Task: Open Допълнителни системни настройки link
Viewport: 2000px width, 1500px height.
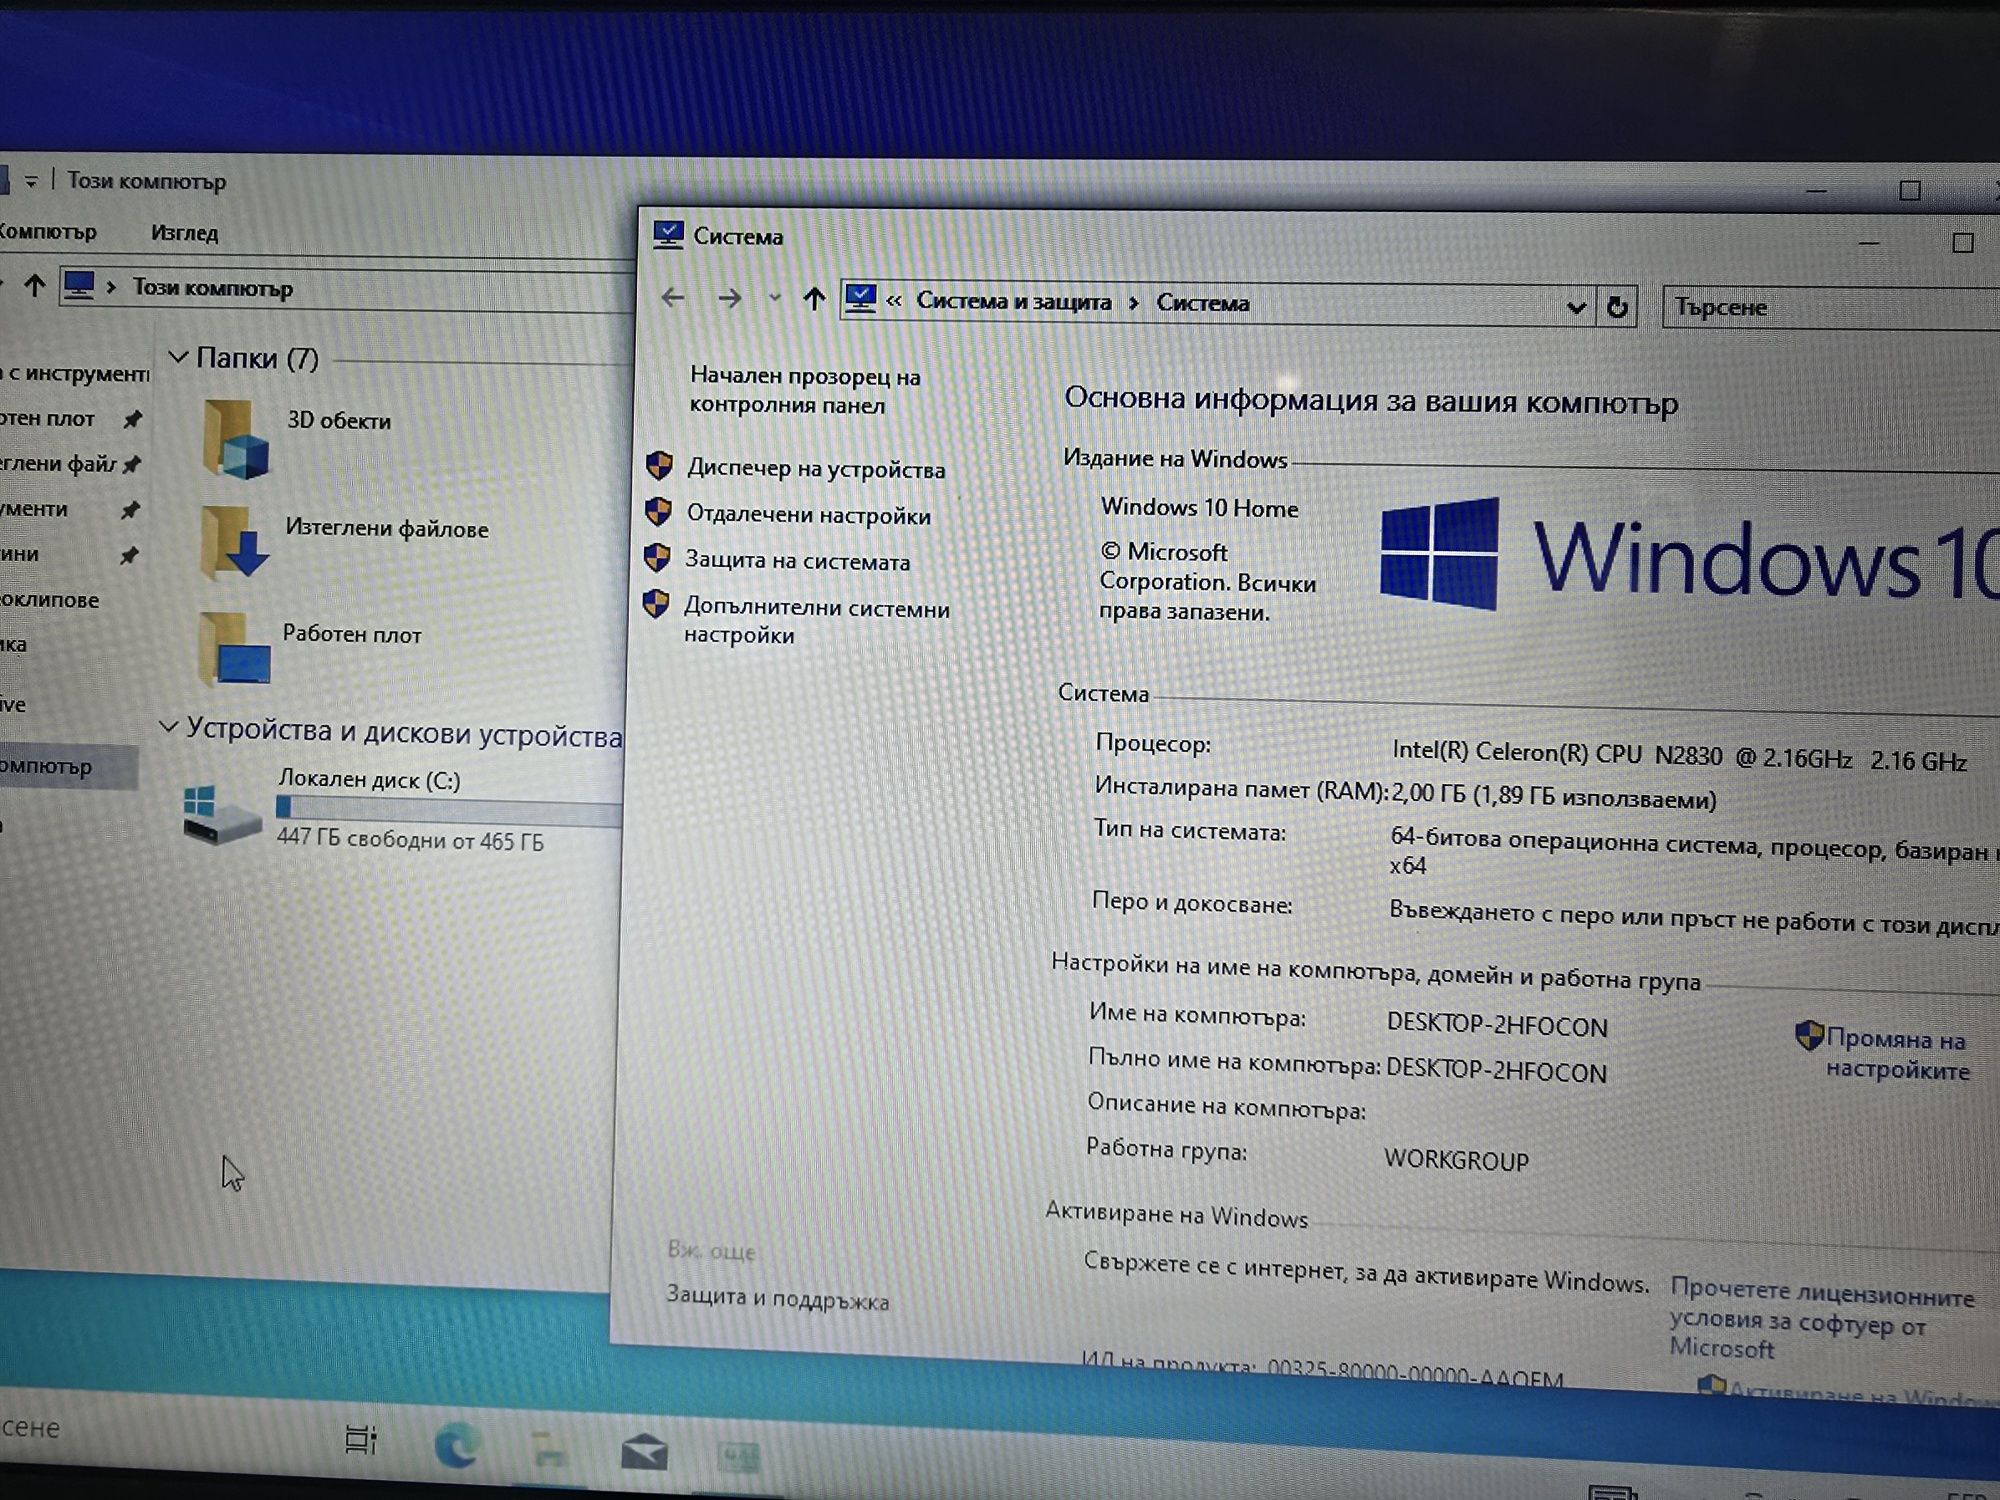Action: click(x=816, y=621)
